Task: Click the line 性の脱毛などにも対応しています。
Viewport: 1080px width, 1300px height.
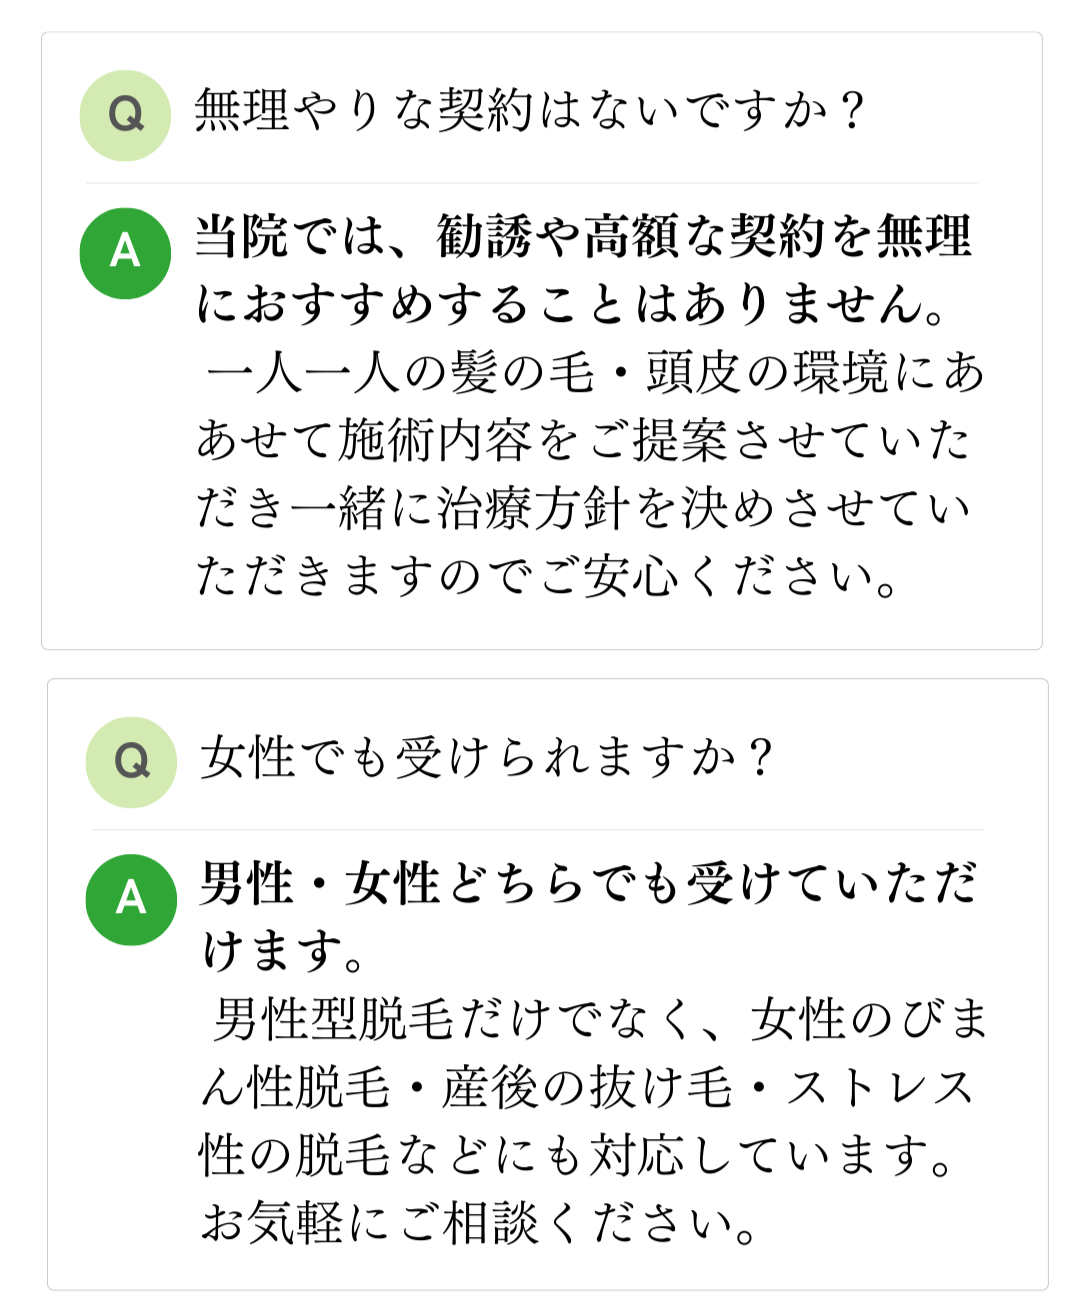Action: [x=578, y=1155]
